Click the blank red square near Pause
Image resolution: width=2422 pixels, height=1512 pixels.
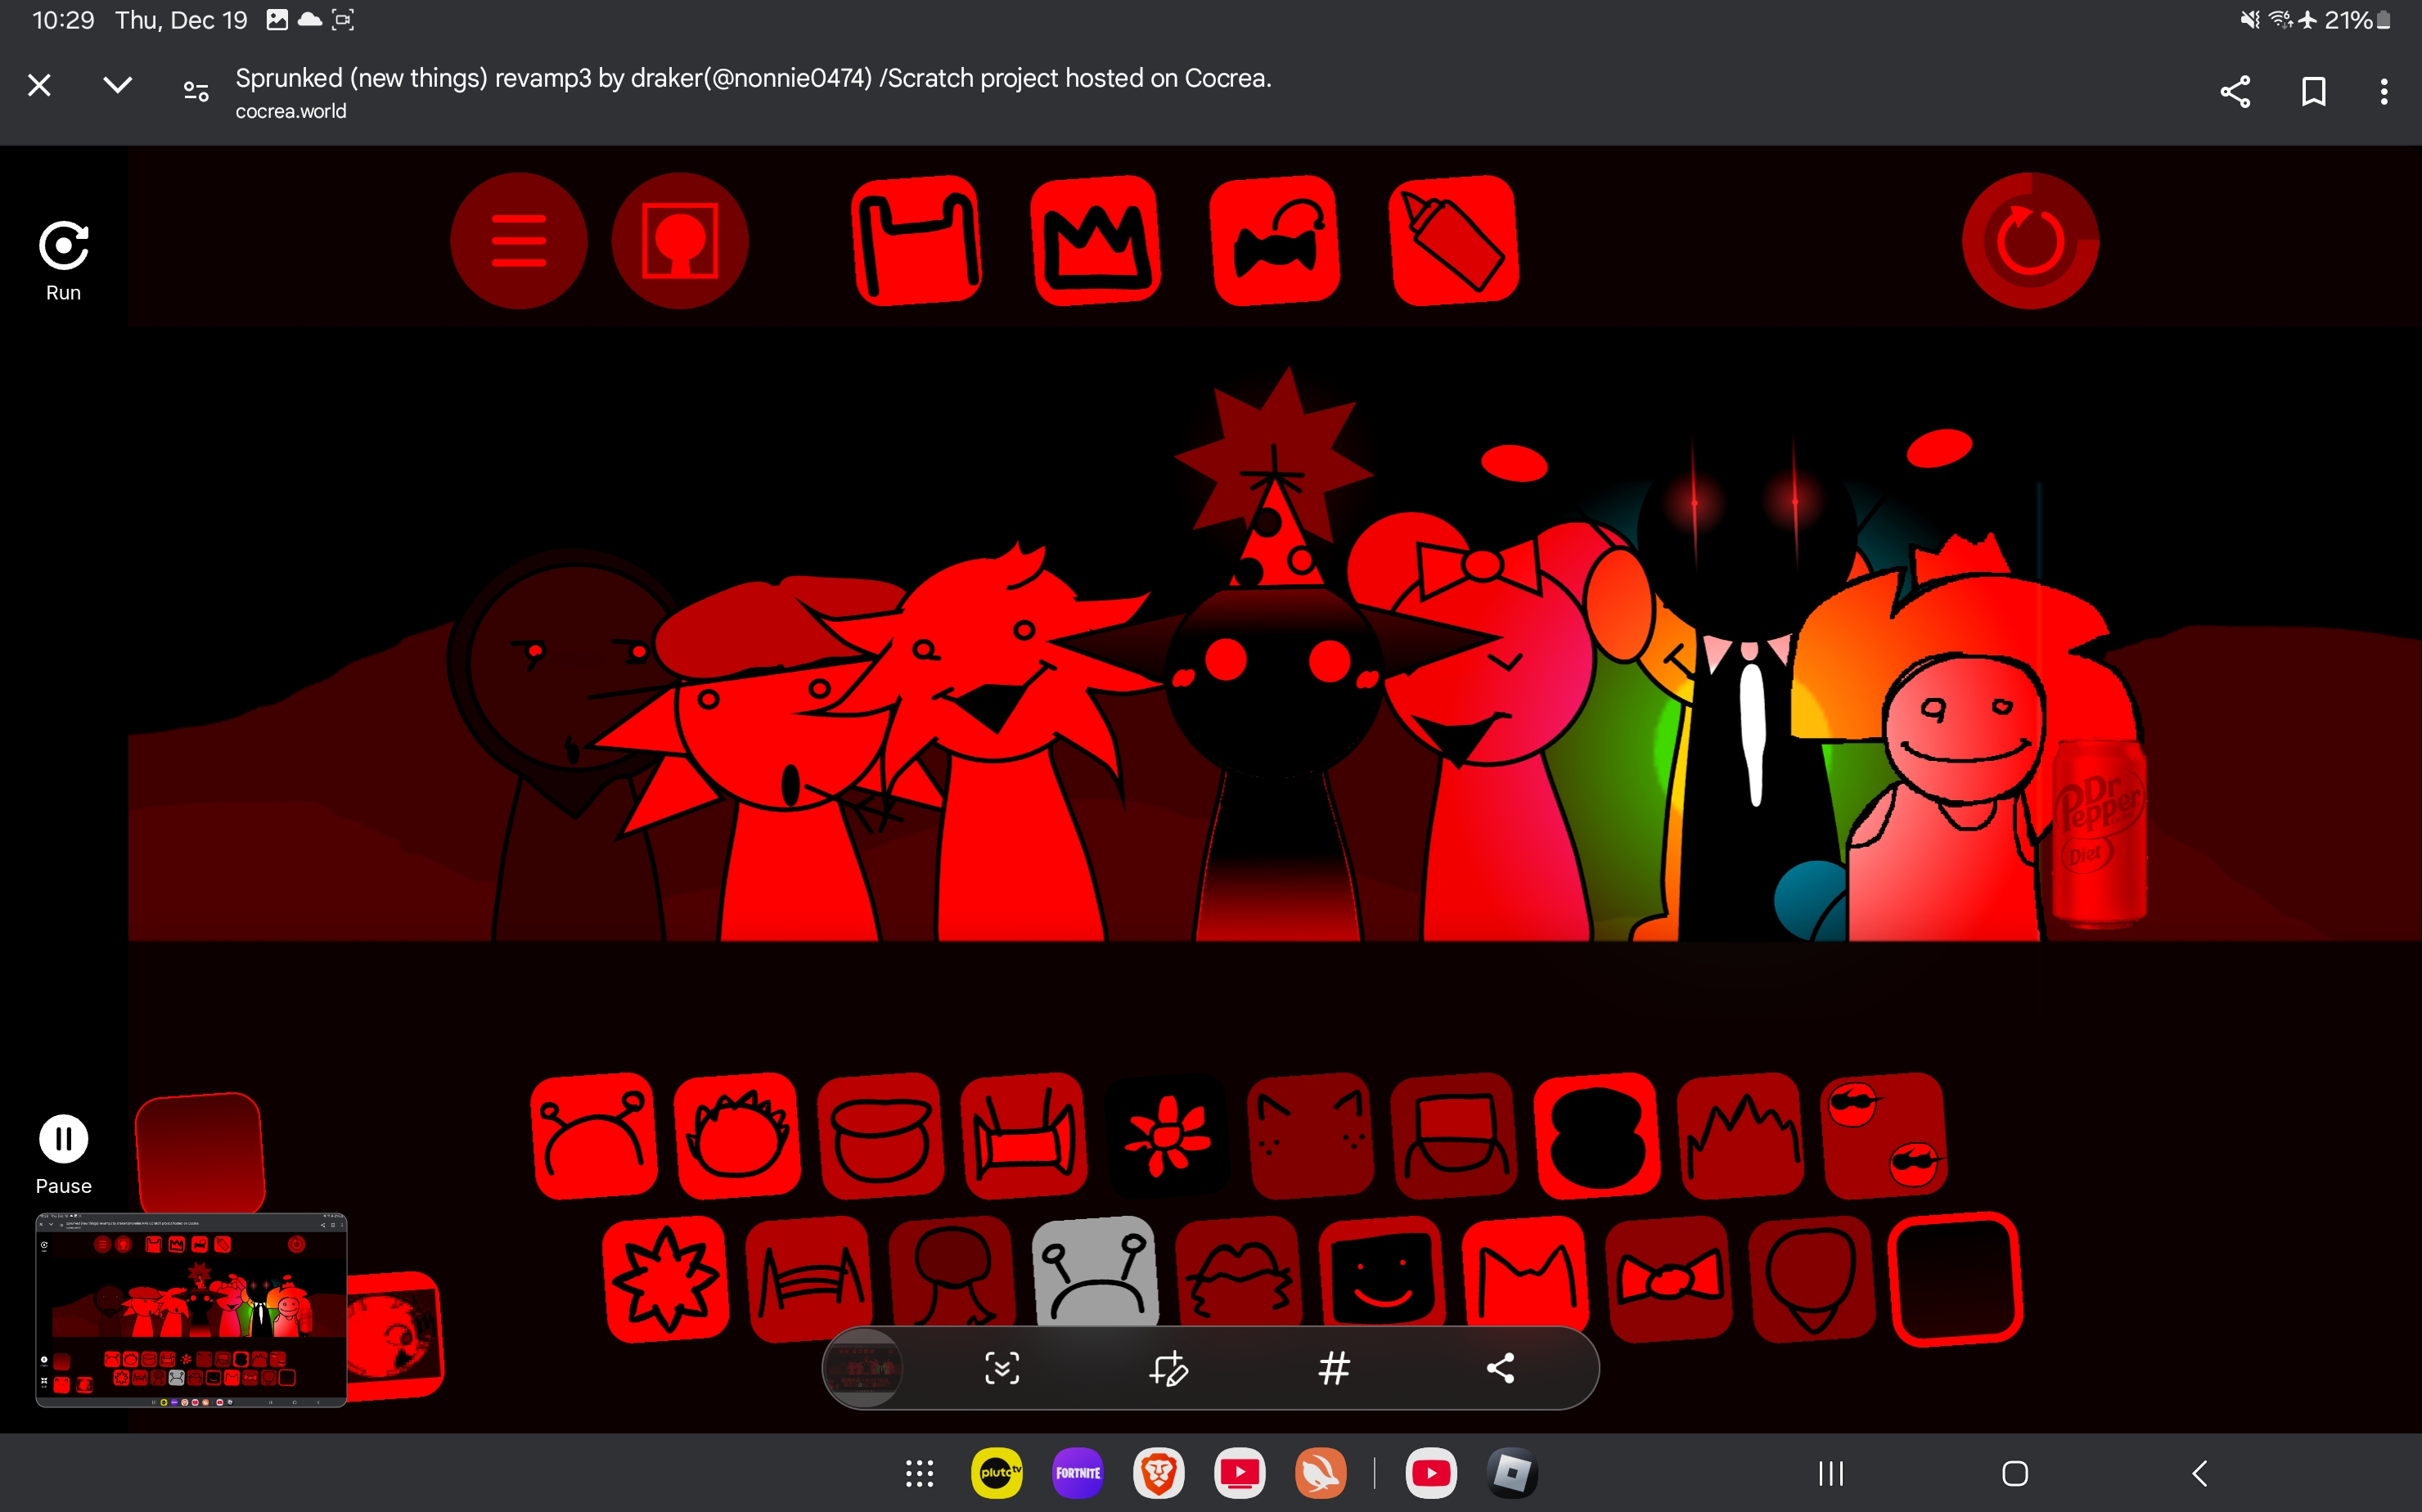tap(200, 1154)
